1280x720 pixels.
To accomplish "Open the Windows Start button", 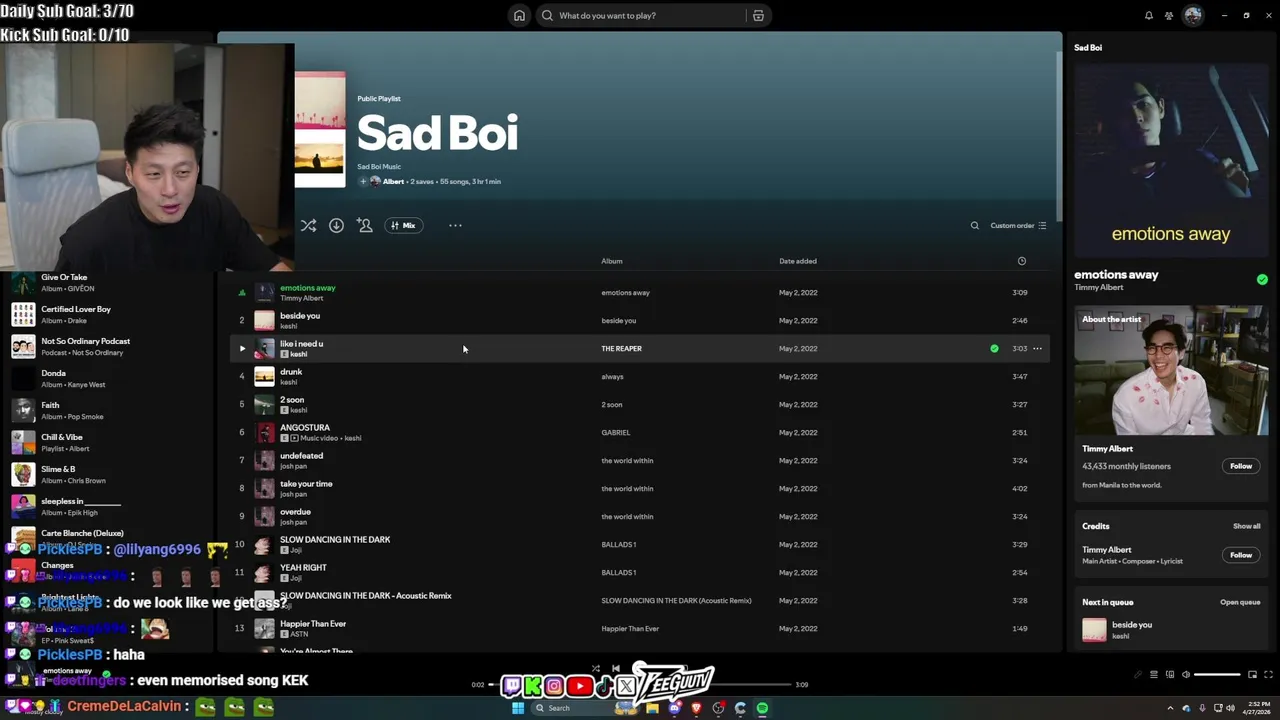I will (518, 708).
